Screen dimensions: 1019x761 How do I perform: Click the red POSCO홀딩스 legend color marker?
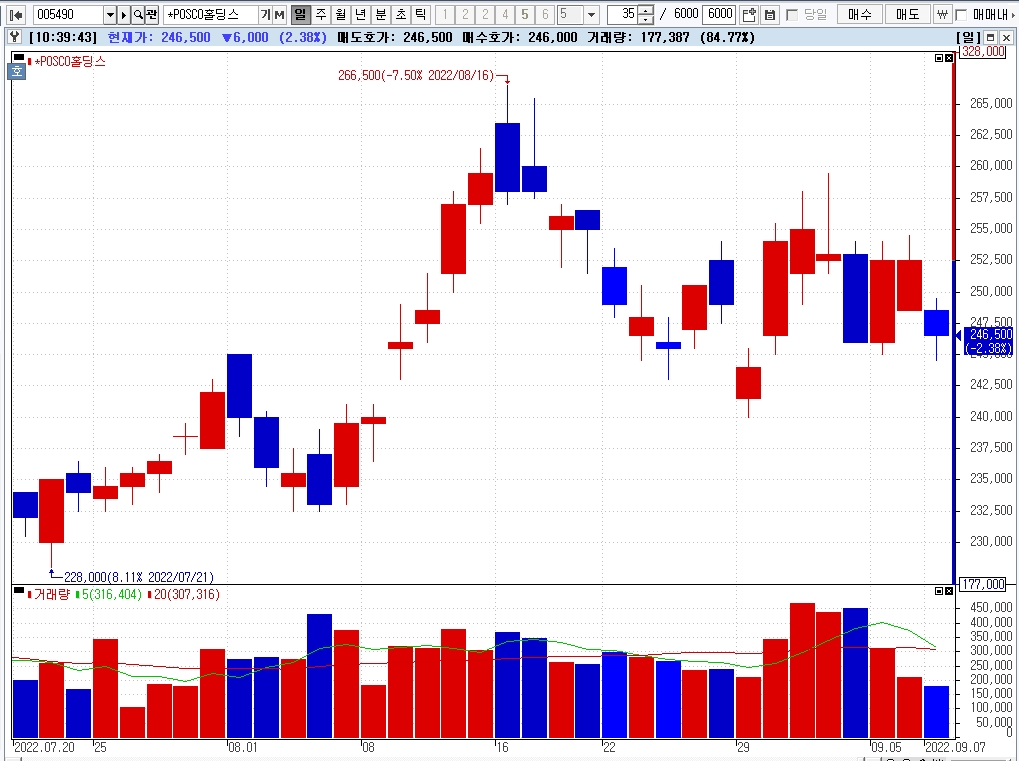tap(30, 62)
